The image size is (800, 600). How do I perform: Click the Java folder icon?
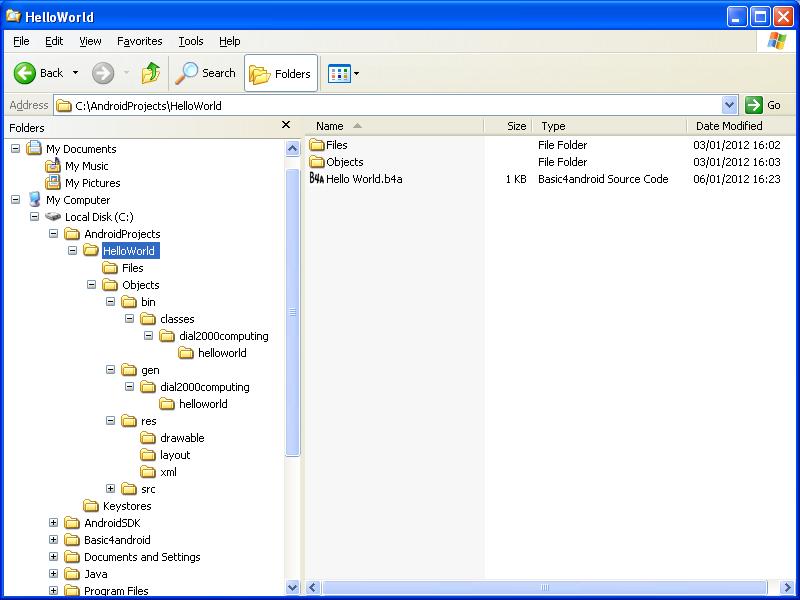tap(72, 574)
